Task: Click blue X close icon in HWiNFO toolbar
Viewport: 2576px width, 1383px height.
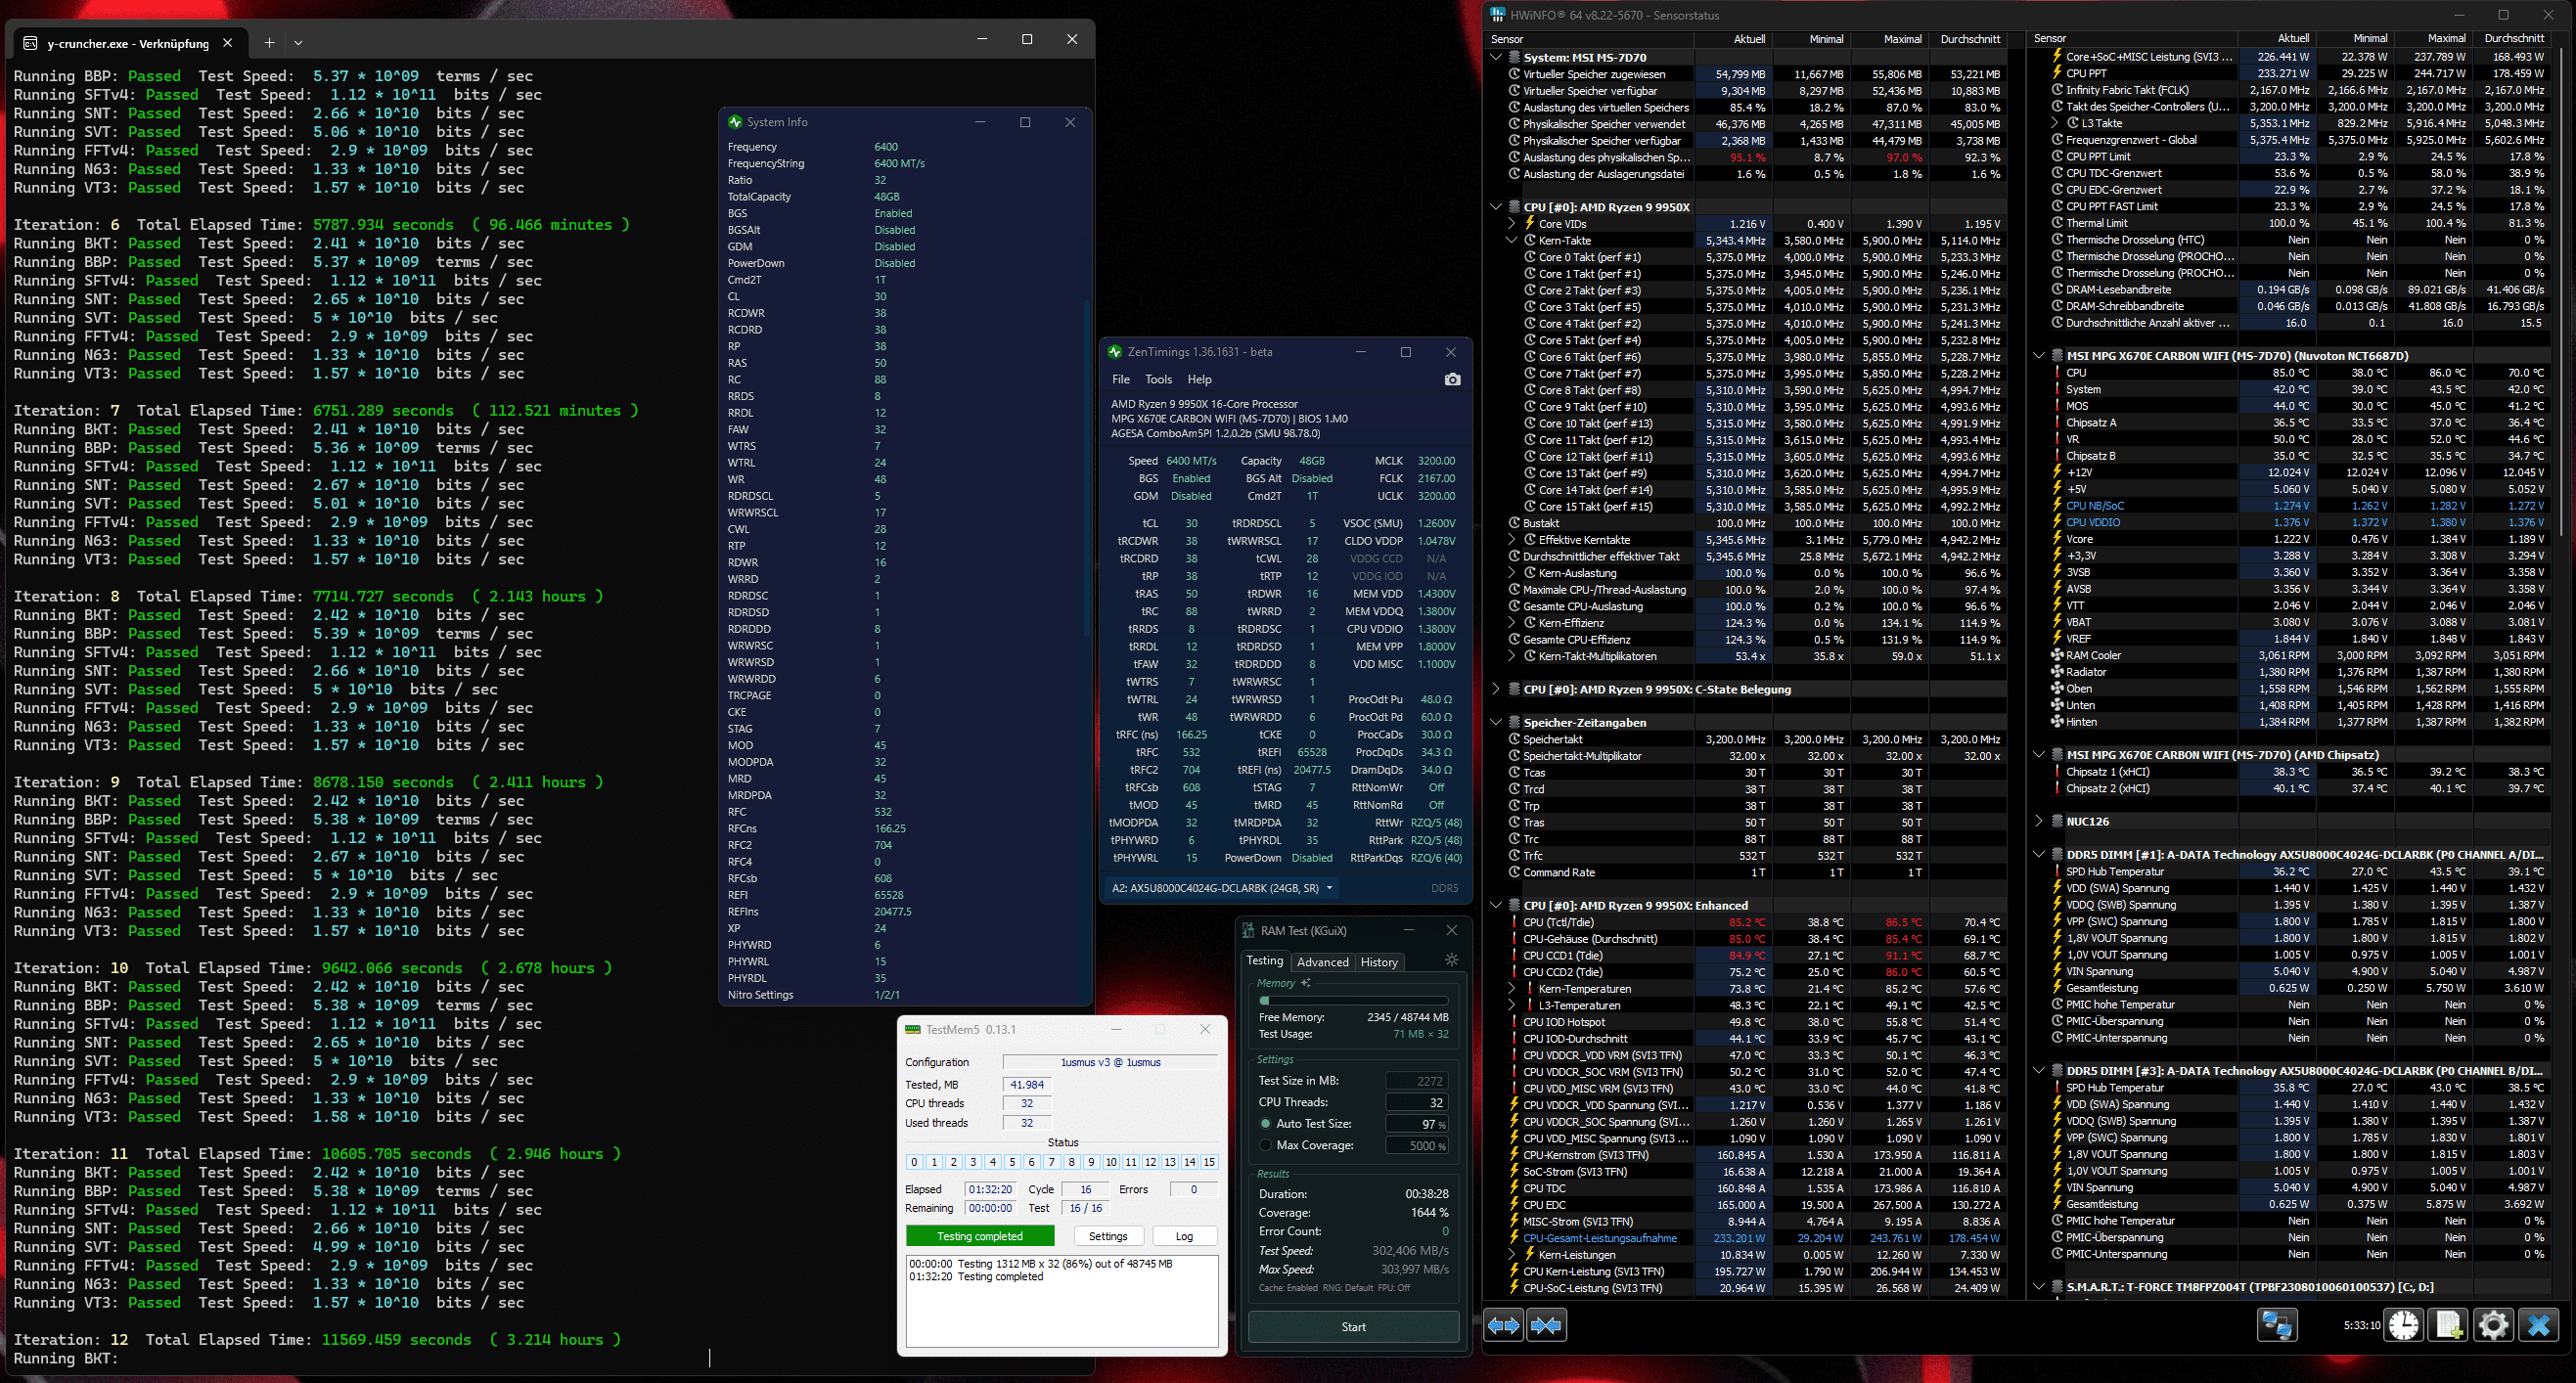Action: point(2538,1325)
